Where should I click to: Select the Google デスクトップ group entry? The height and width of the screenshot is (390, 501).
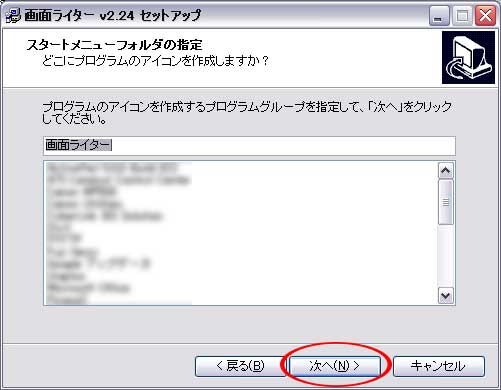pos(99,264)
